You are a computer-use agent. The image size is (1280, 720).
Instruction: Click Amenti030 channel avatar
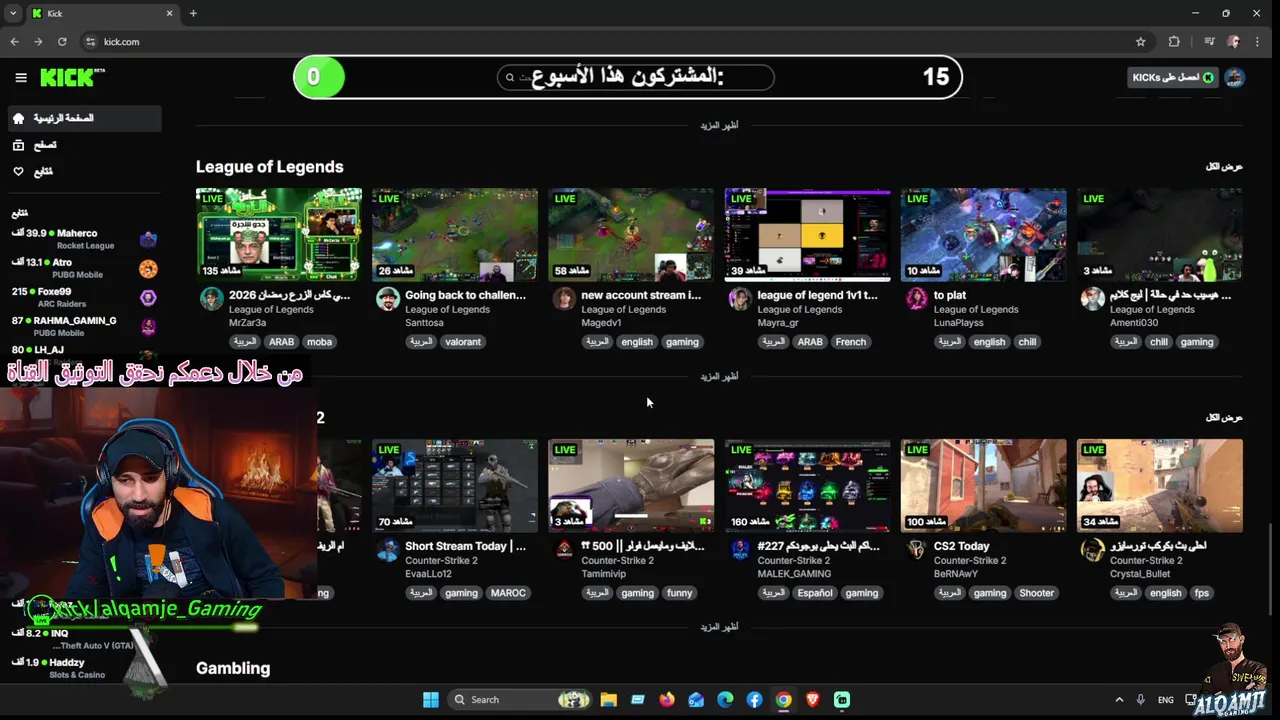point(1093,299)
